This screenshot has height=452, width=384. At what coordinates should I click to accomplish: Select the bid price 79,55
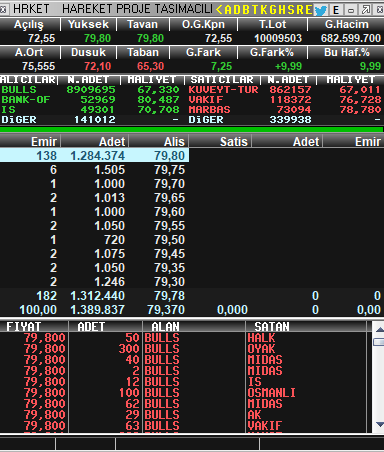[169, 226]
